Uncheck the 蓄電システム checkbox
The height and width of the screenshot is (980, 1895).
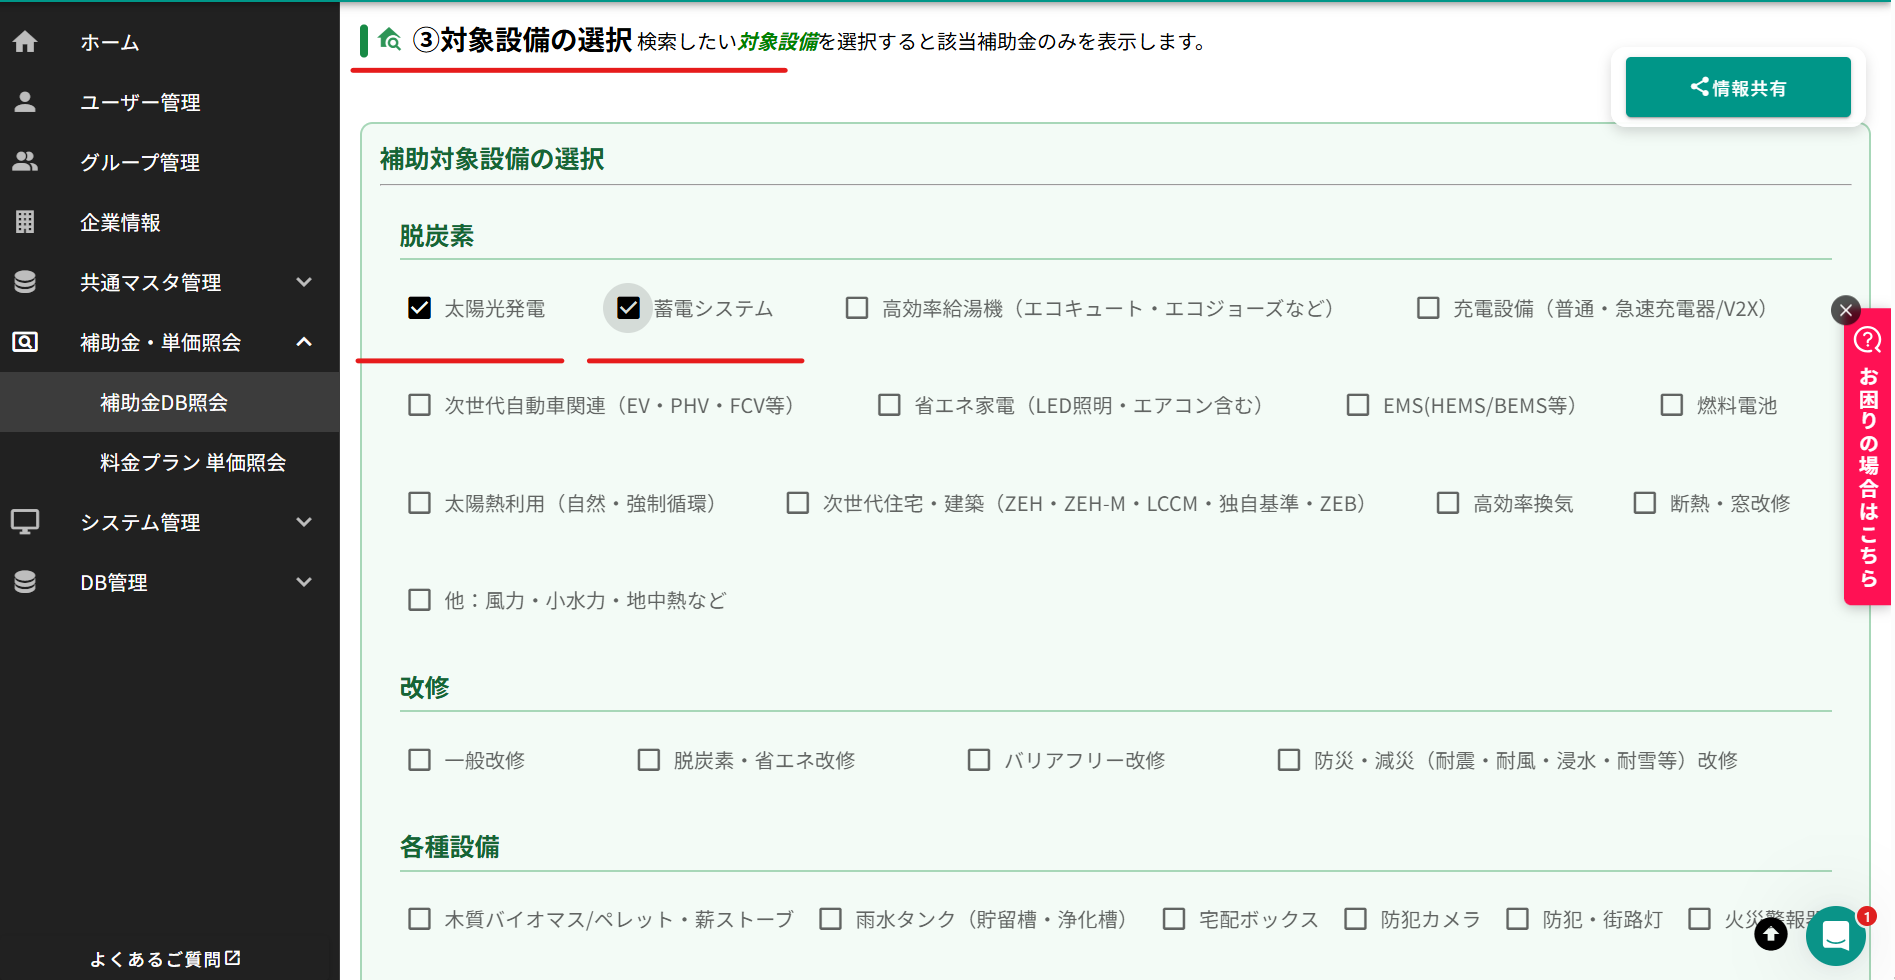(x=628, y=308)
